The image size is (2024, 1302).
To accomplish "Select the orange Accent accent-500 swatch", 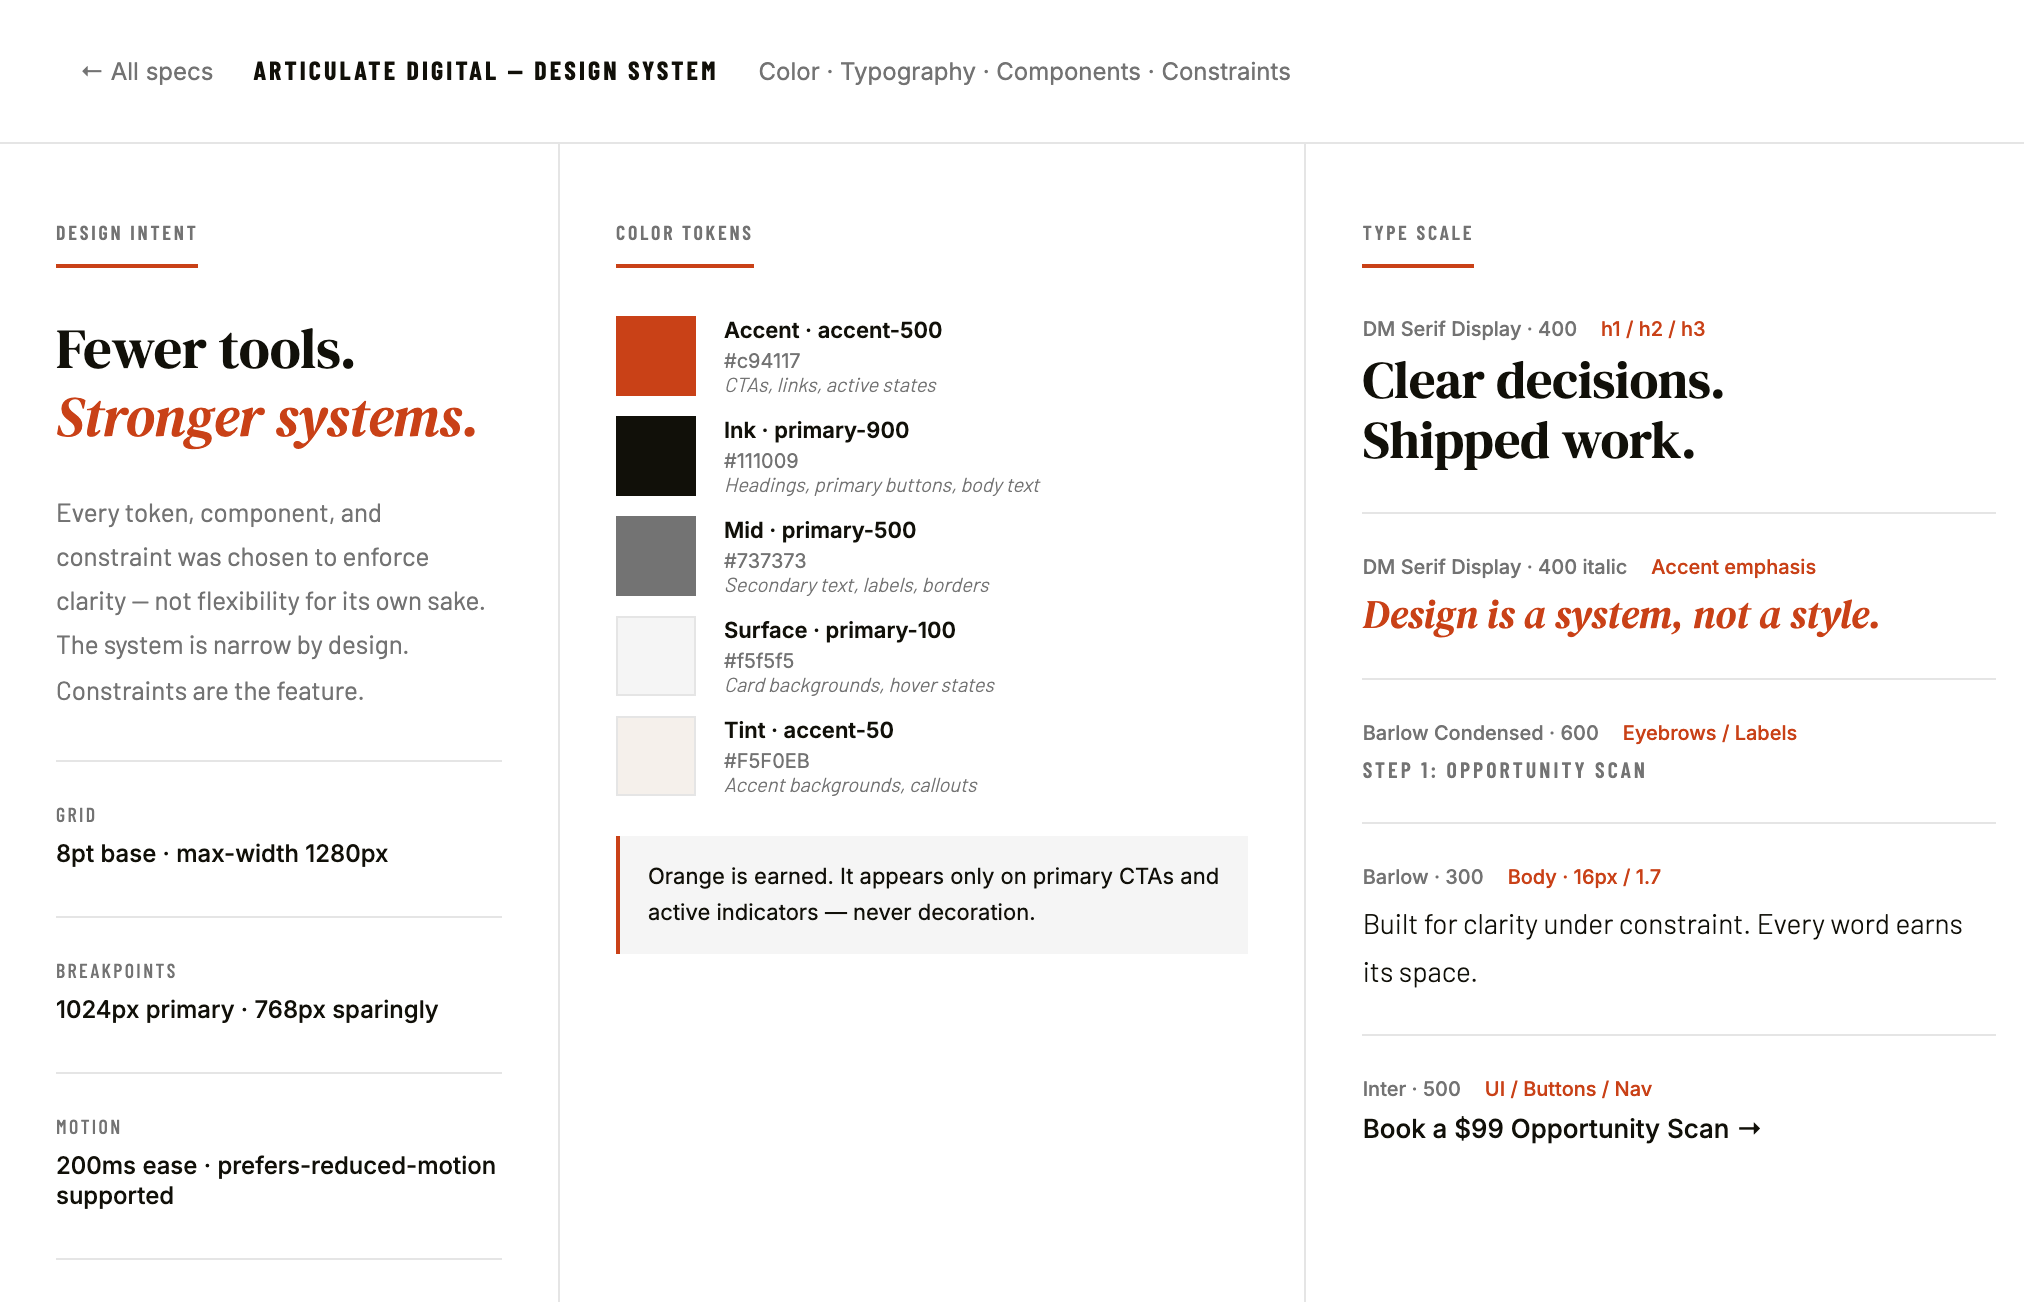I will [656, 356].
